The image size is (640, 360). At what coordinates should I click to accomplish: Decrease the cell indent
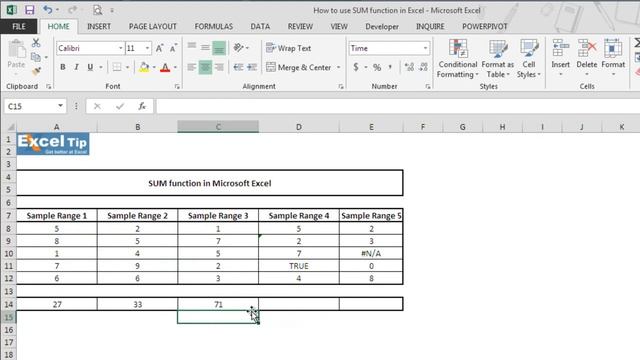coord(238,67)
